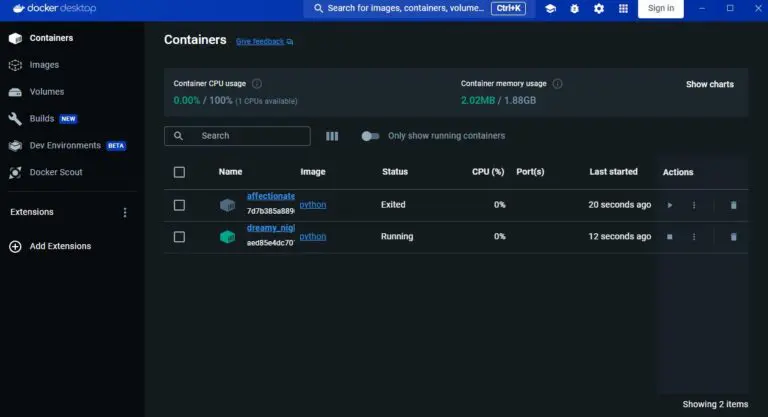Open the column visibility icon next to search
This screenshot has height=417, width=768.
332,136
